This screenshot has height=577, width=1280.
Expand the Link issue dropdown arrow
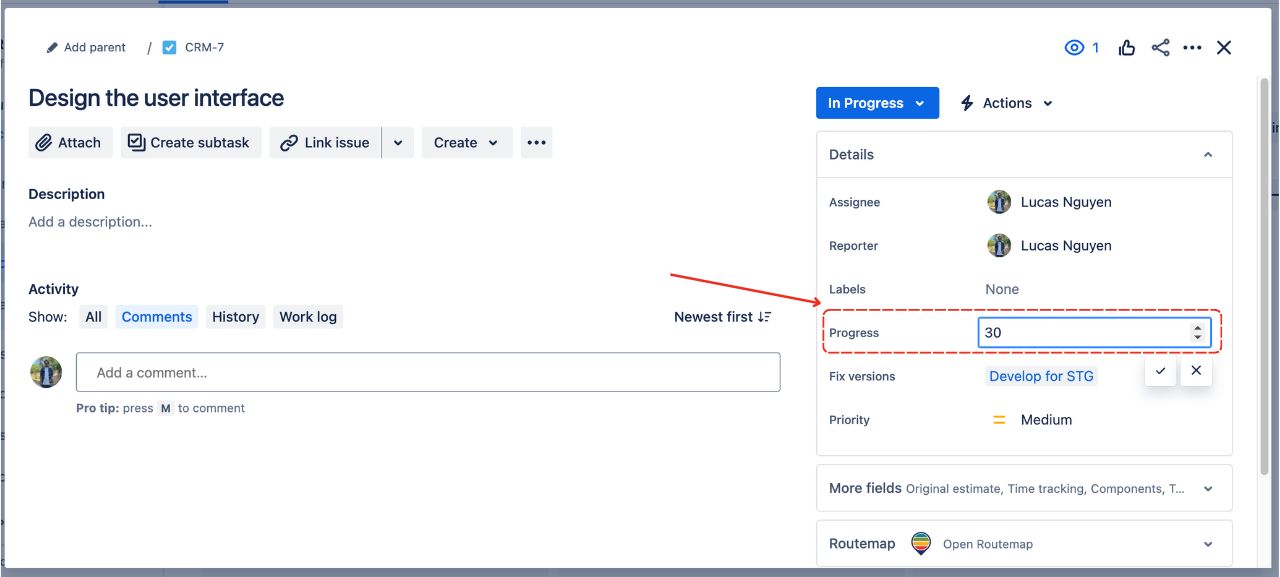(x=398, y=142)
